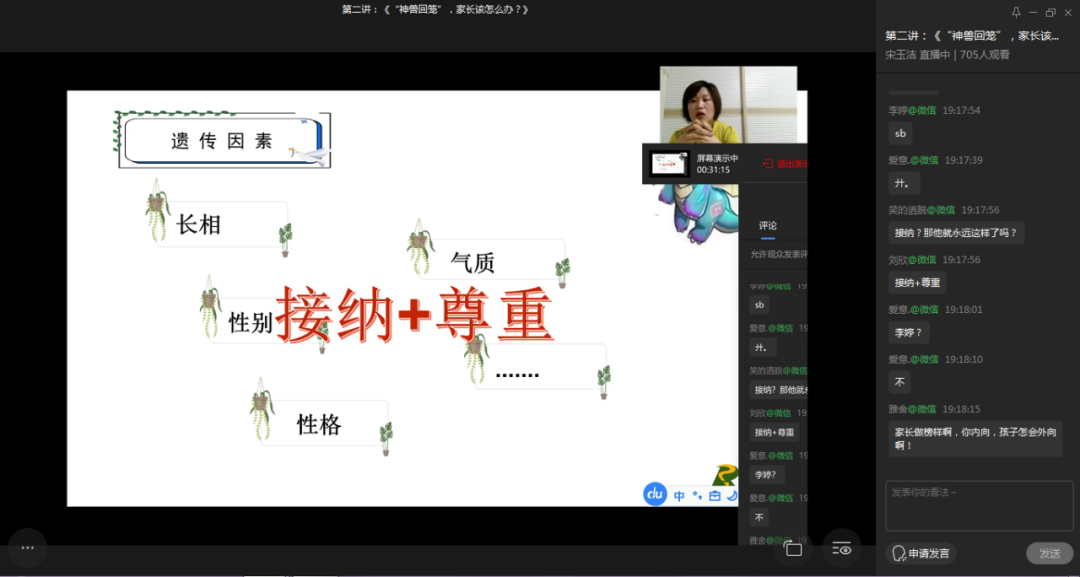Click the fullscreen window icon at bottom
The image size is (1080, 577).
click(x=793, y=548)
